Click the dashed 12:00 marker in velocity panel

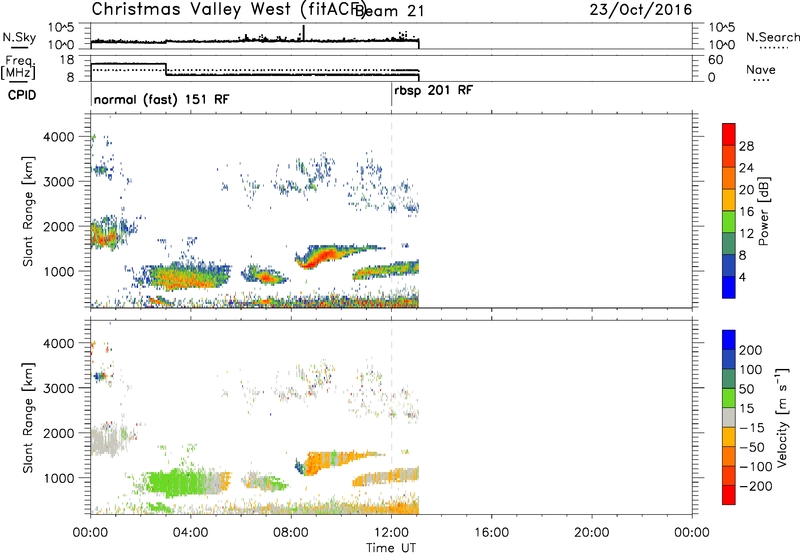[x=391, y=417]
